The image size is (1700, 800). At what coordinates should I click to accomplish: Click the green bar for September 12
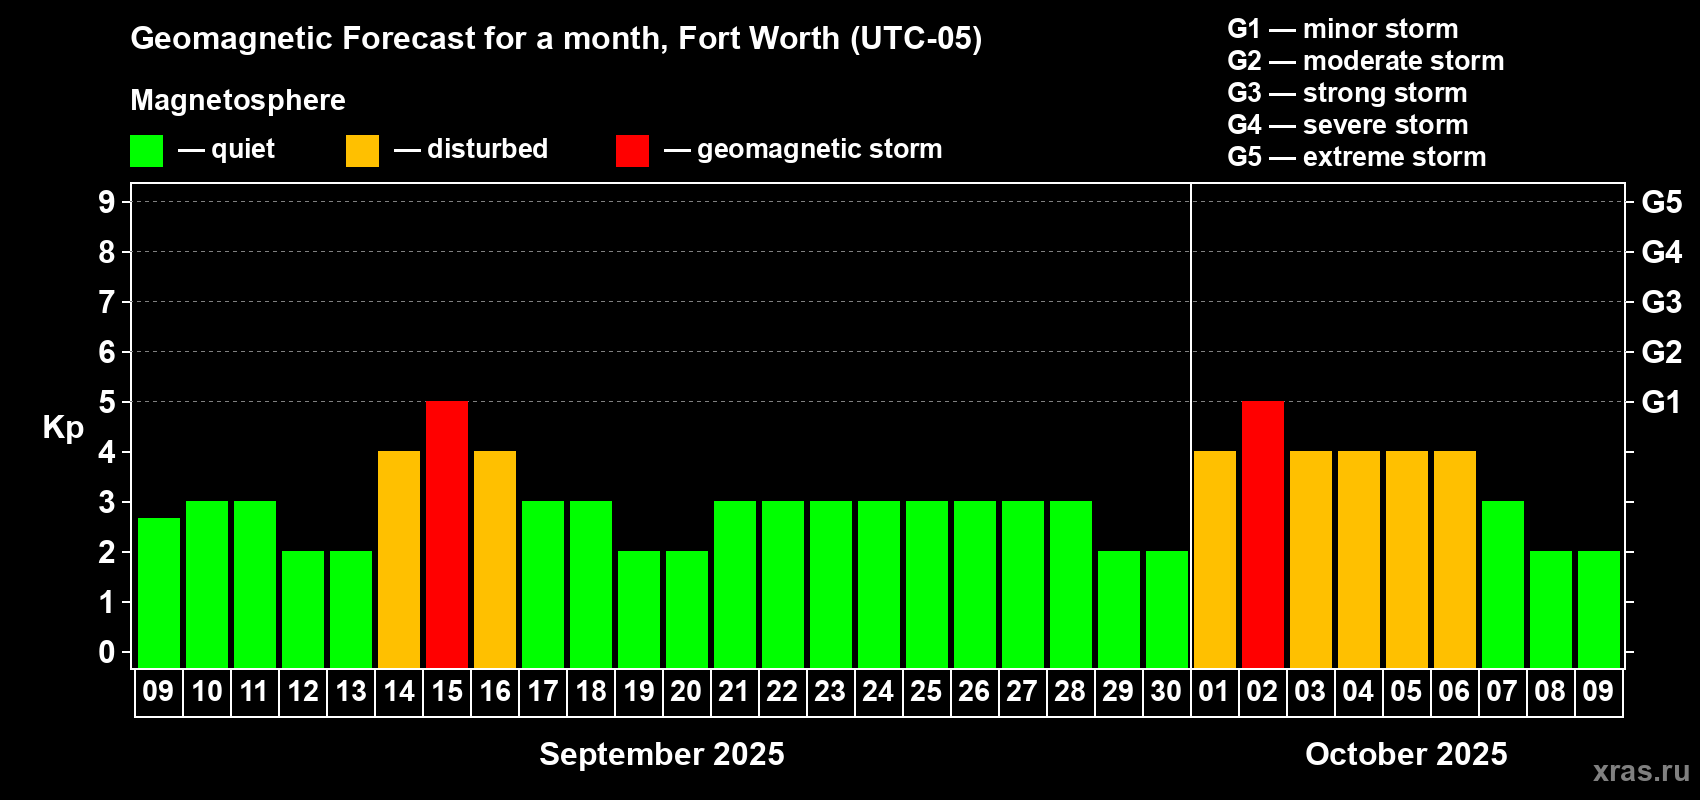coord(303,609)
